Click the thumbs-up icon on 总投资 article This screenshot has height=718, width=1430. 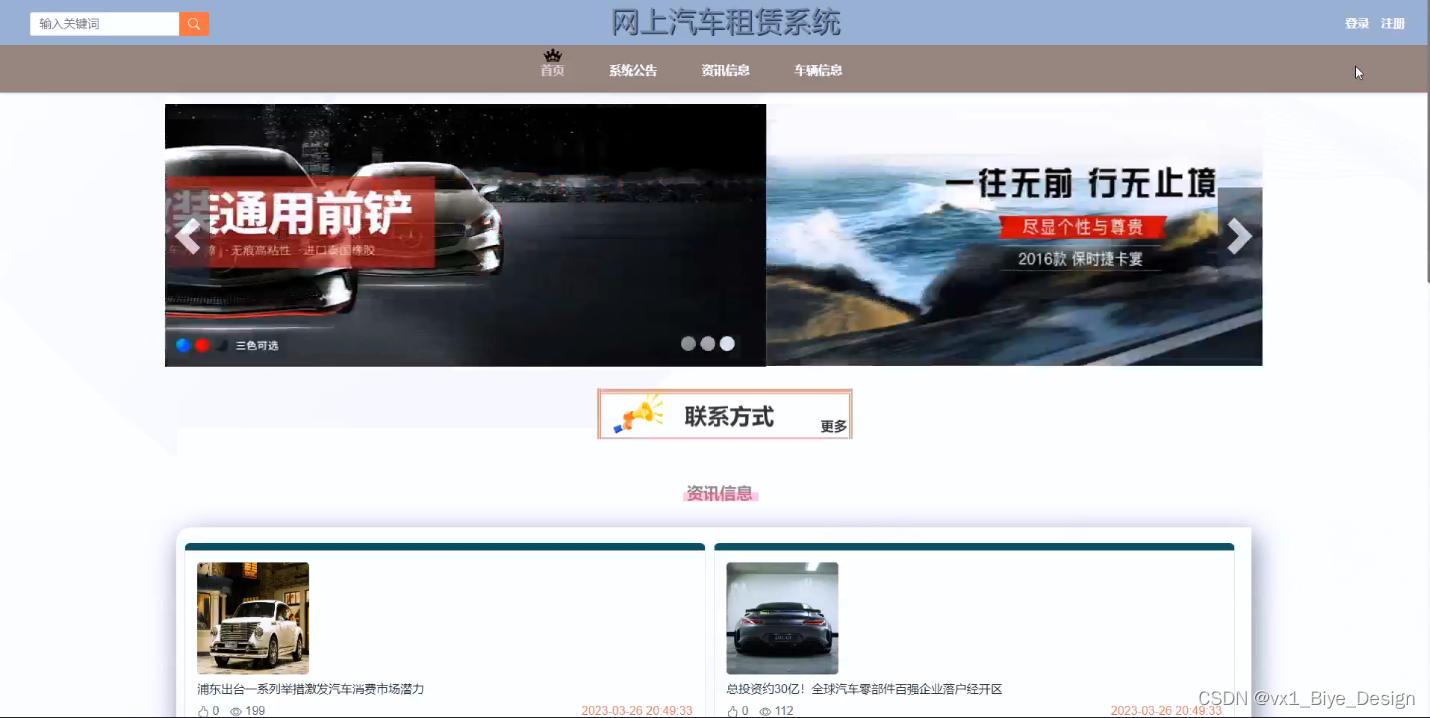pos(733,711)
